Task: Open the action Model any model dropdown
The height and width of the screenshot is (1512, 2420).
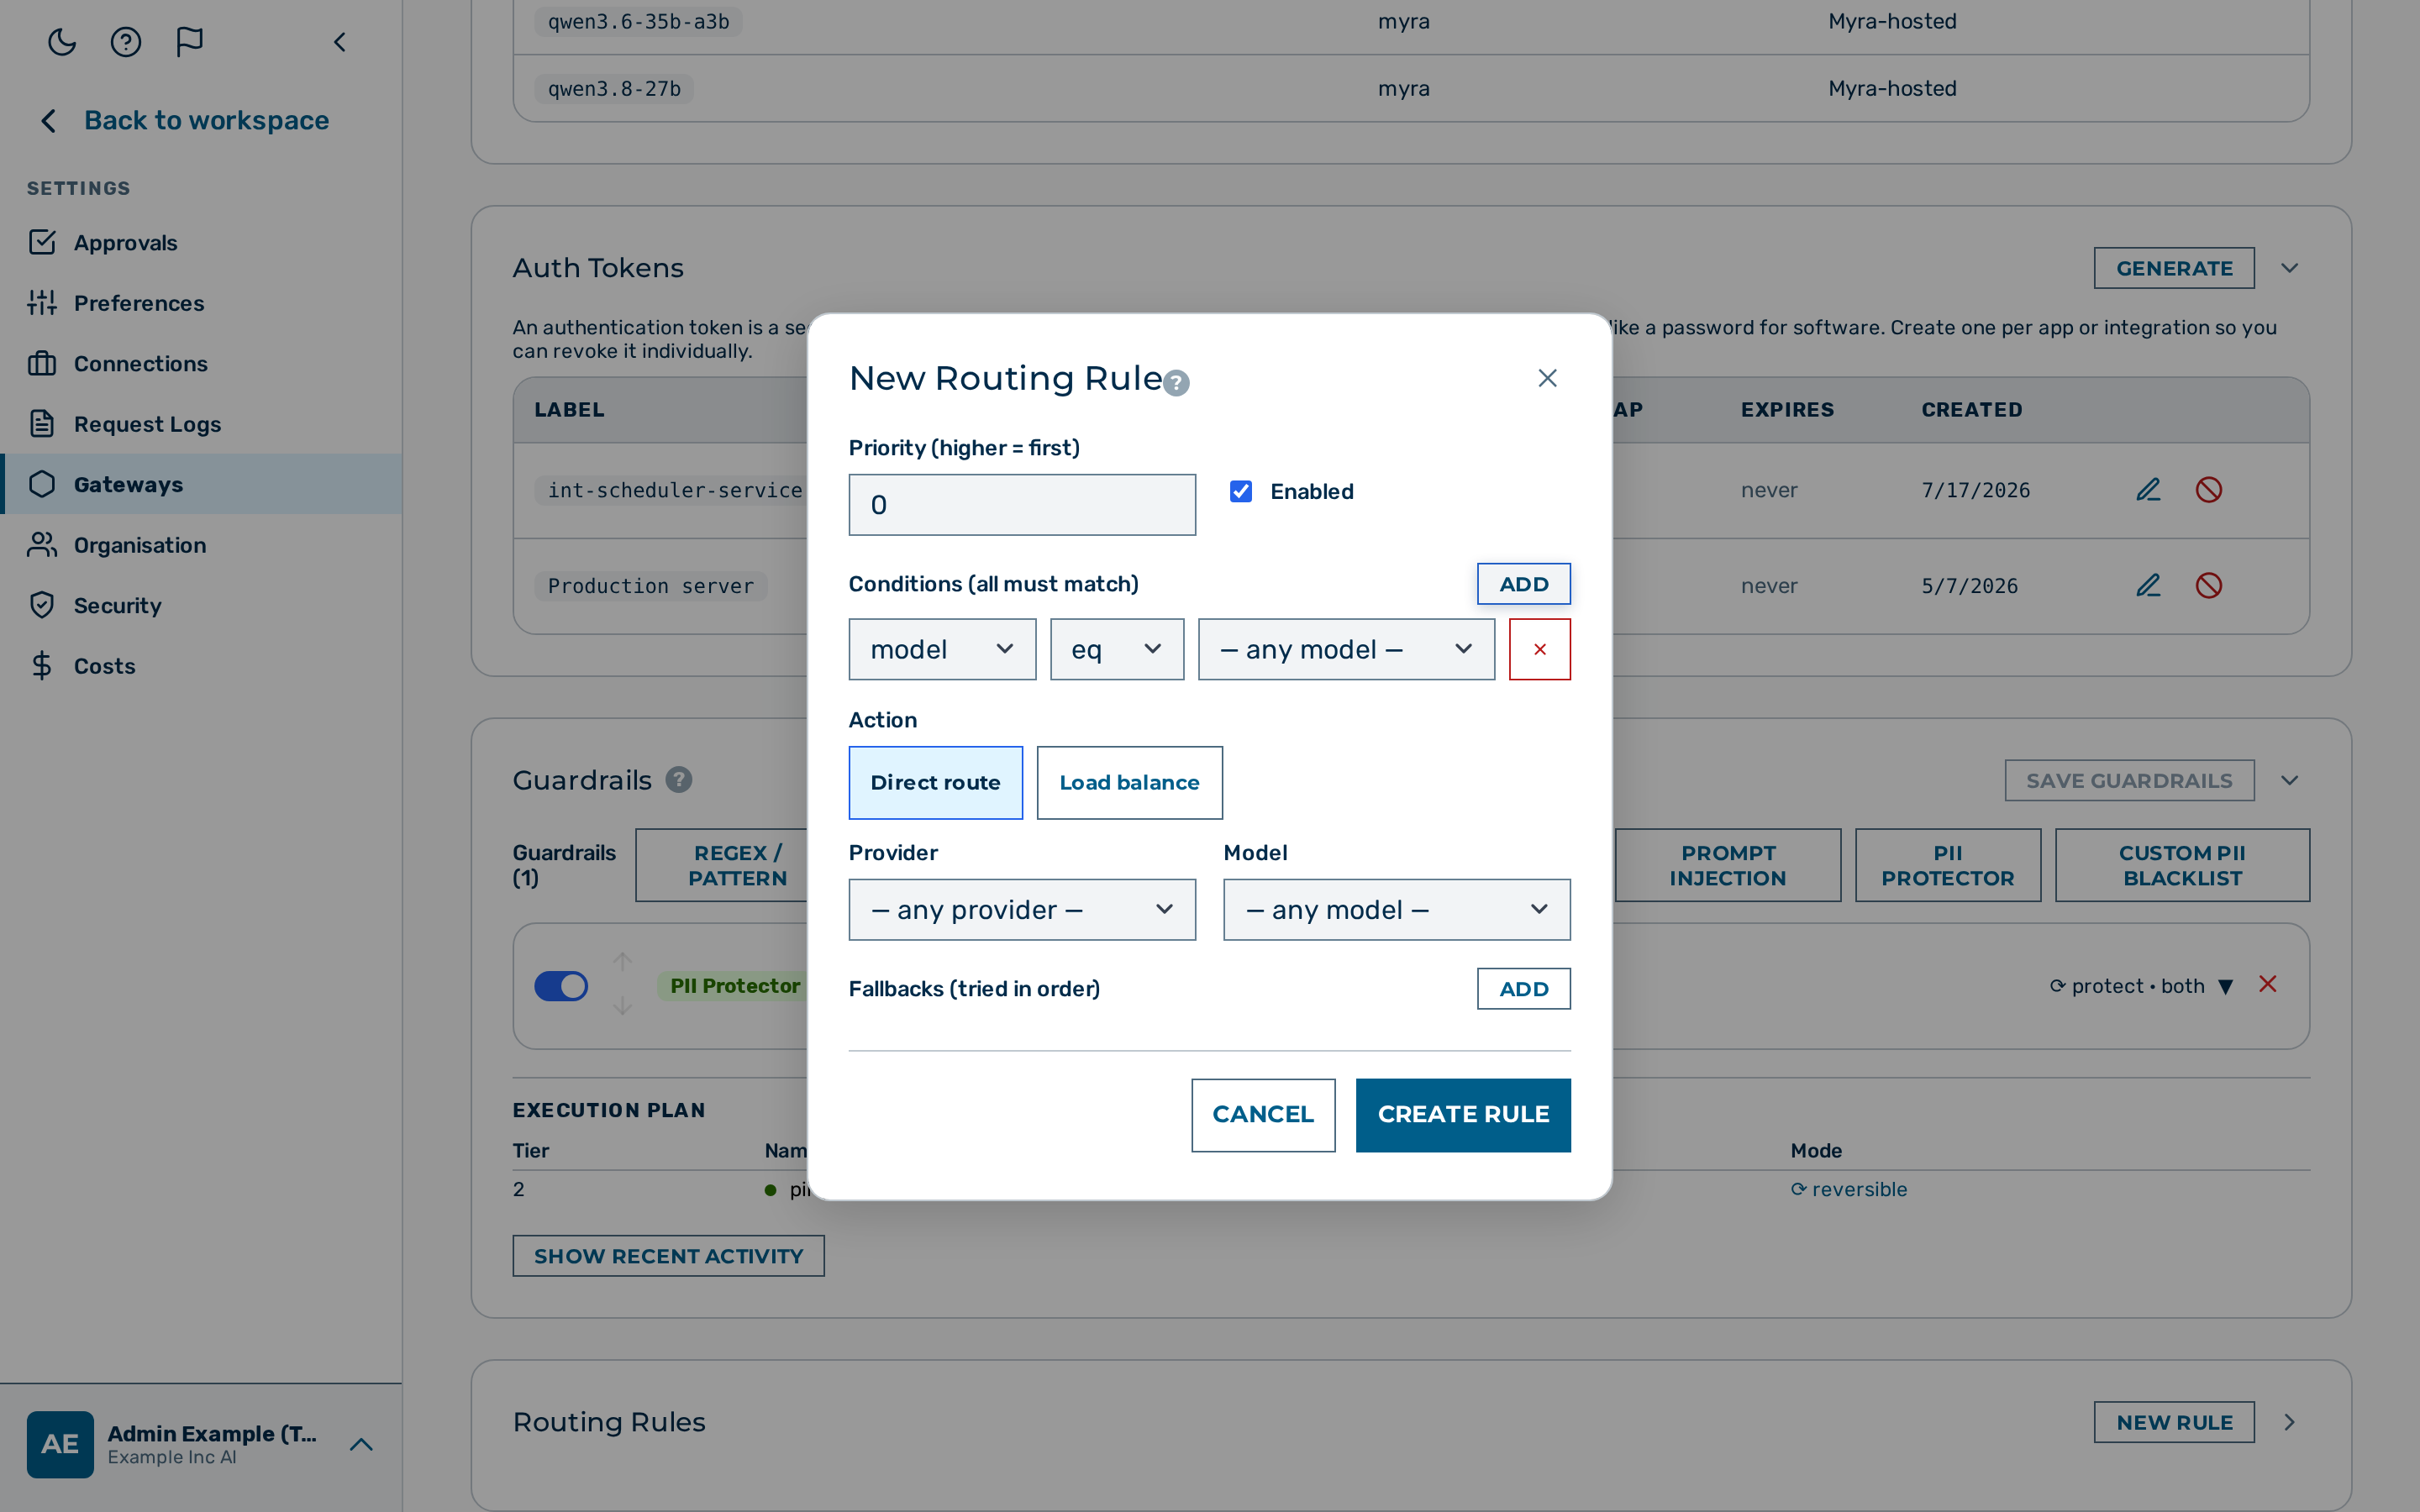Action: [1396, 910]
